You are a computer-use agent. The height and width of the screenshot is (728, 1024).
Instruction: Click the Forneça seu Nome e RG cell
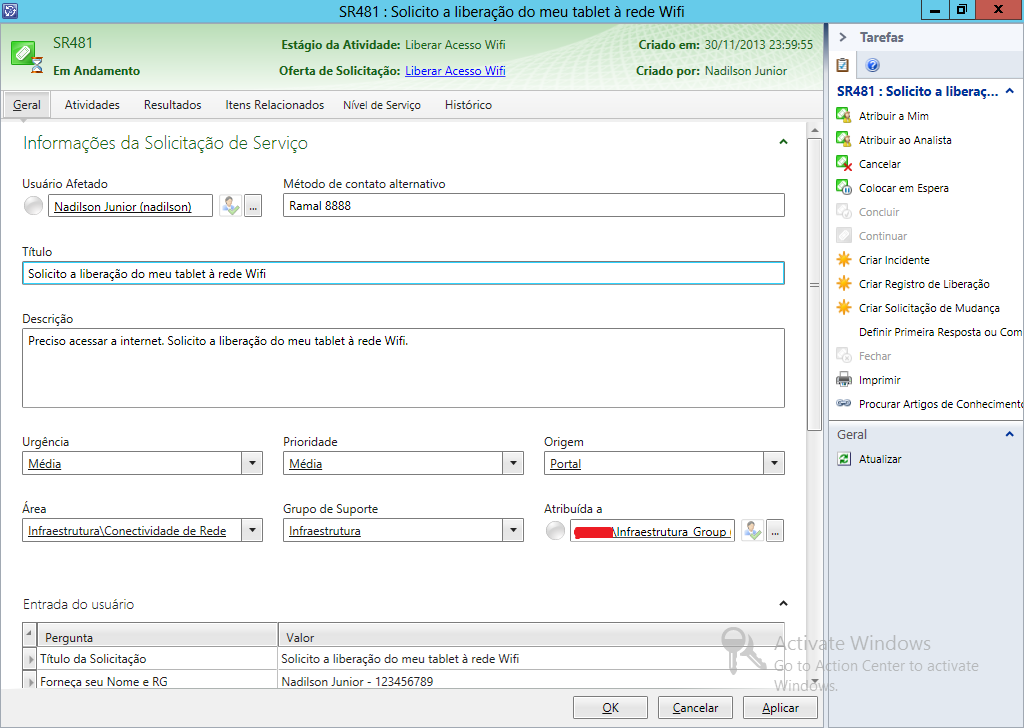[x=157, y=681]
